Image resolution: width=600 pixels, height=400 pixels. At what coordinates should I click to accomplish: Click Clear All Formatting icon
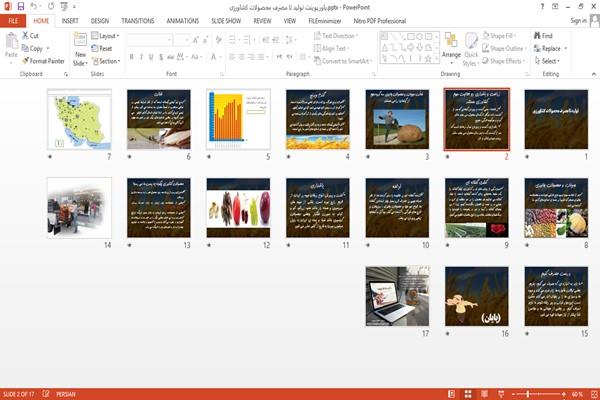(218, 40)
